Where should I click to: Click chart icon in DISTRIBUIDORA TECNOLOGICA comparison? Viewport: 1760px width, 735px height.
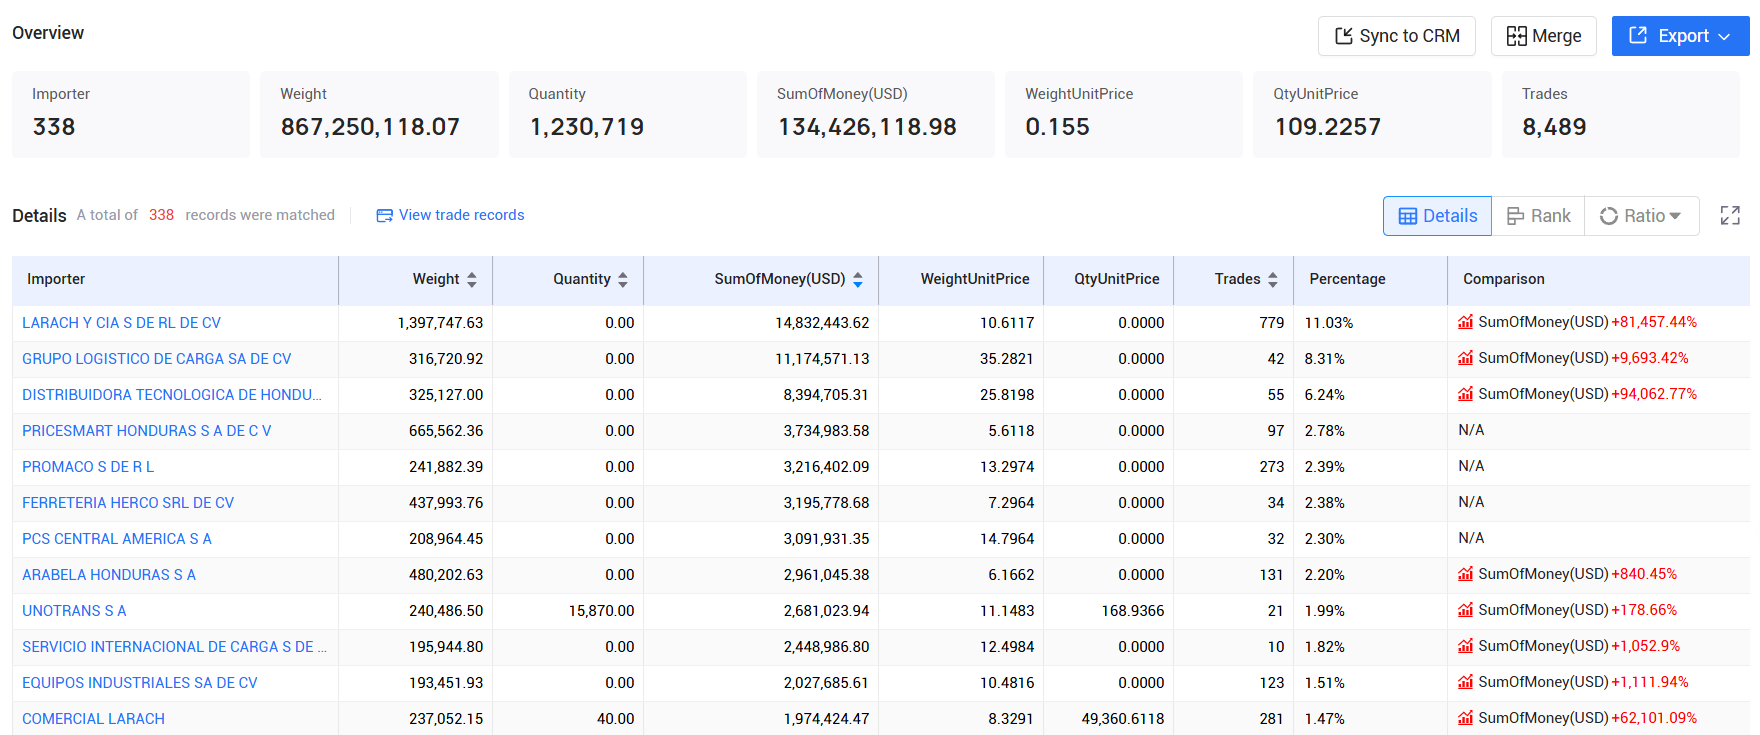click(1465, 394)
